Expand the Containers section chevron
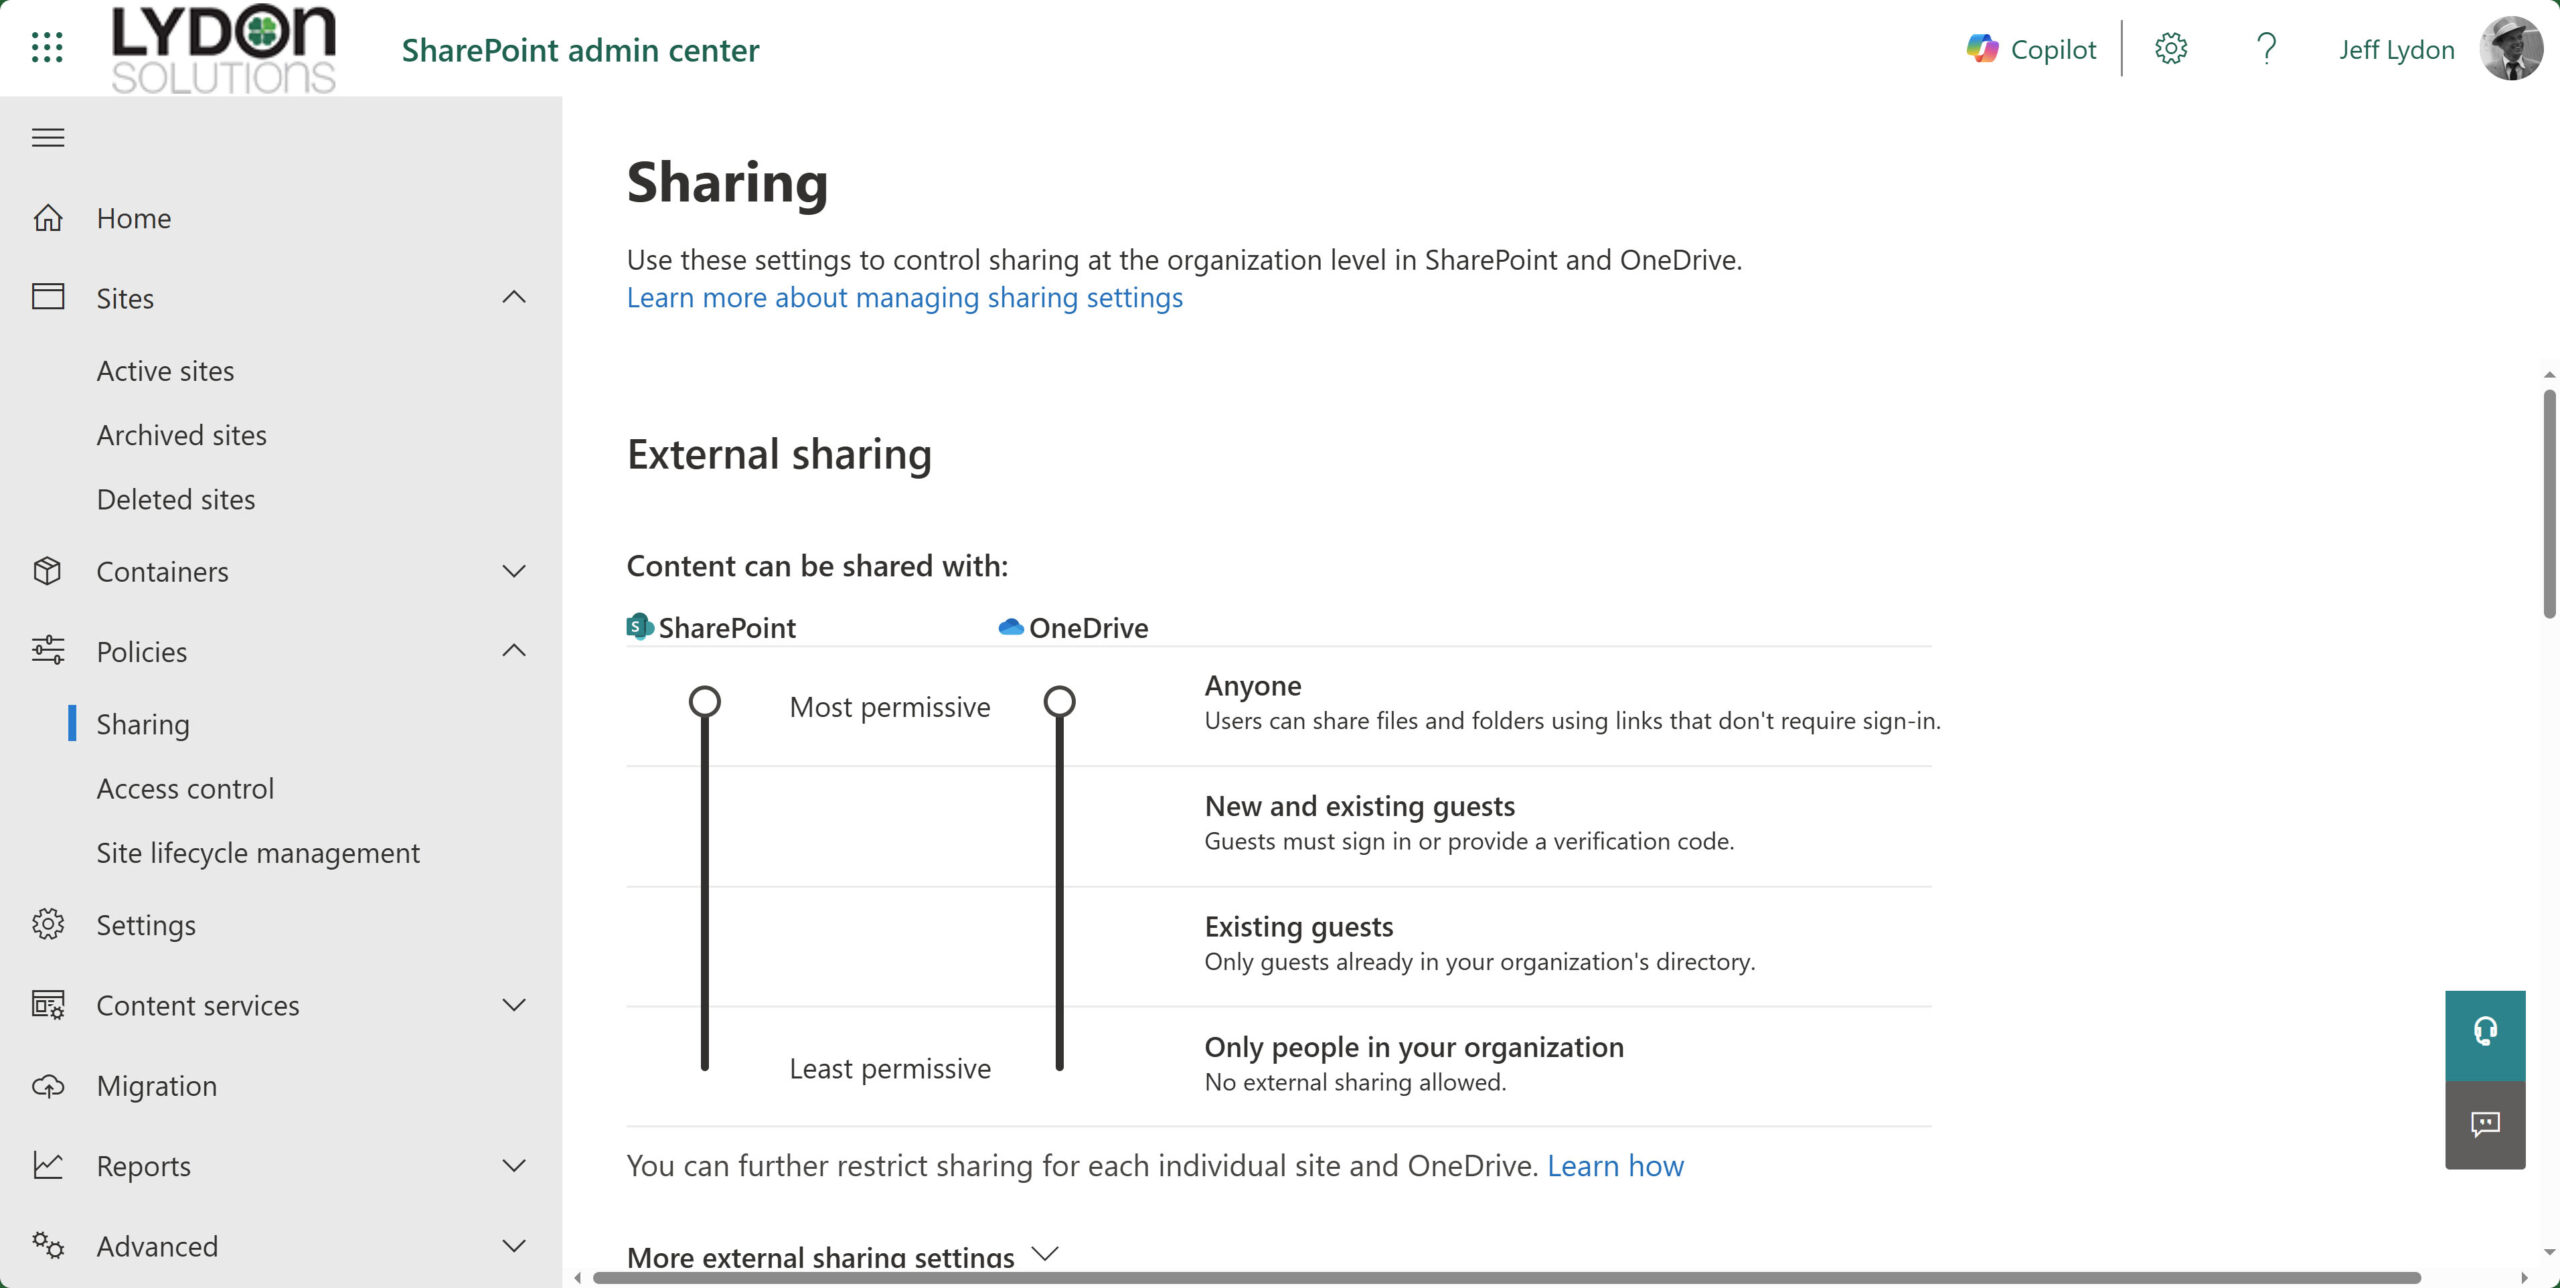2560x1288 pixels. pyautogui.click(x=514, y=571)
